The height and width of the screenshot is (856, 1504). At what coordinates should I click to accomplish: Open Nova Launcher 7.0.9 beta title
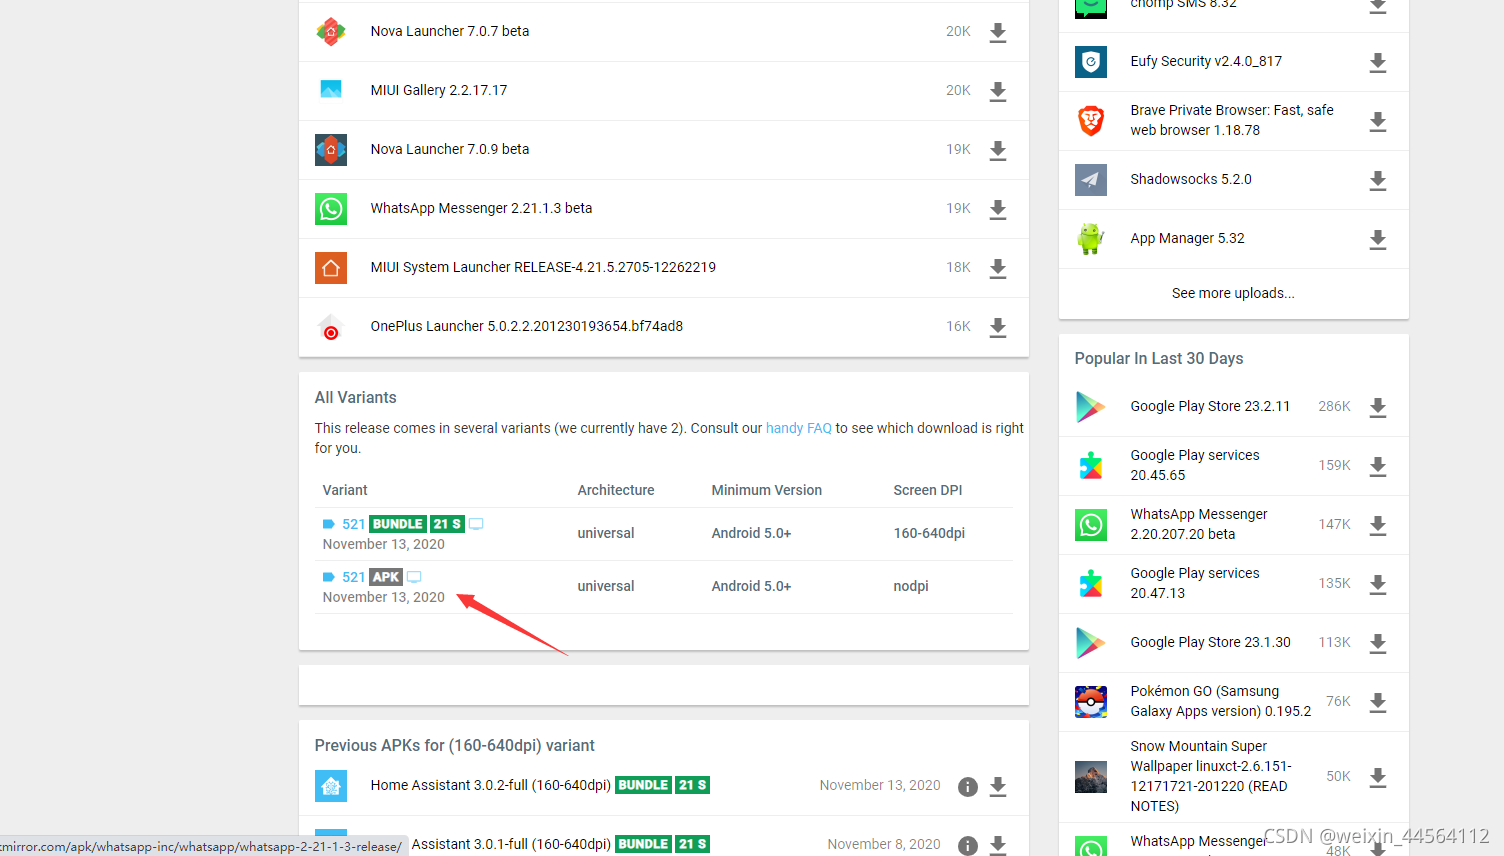point(450,149)
